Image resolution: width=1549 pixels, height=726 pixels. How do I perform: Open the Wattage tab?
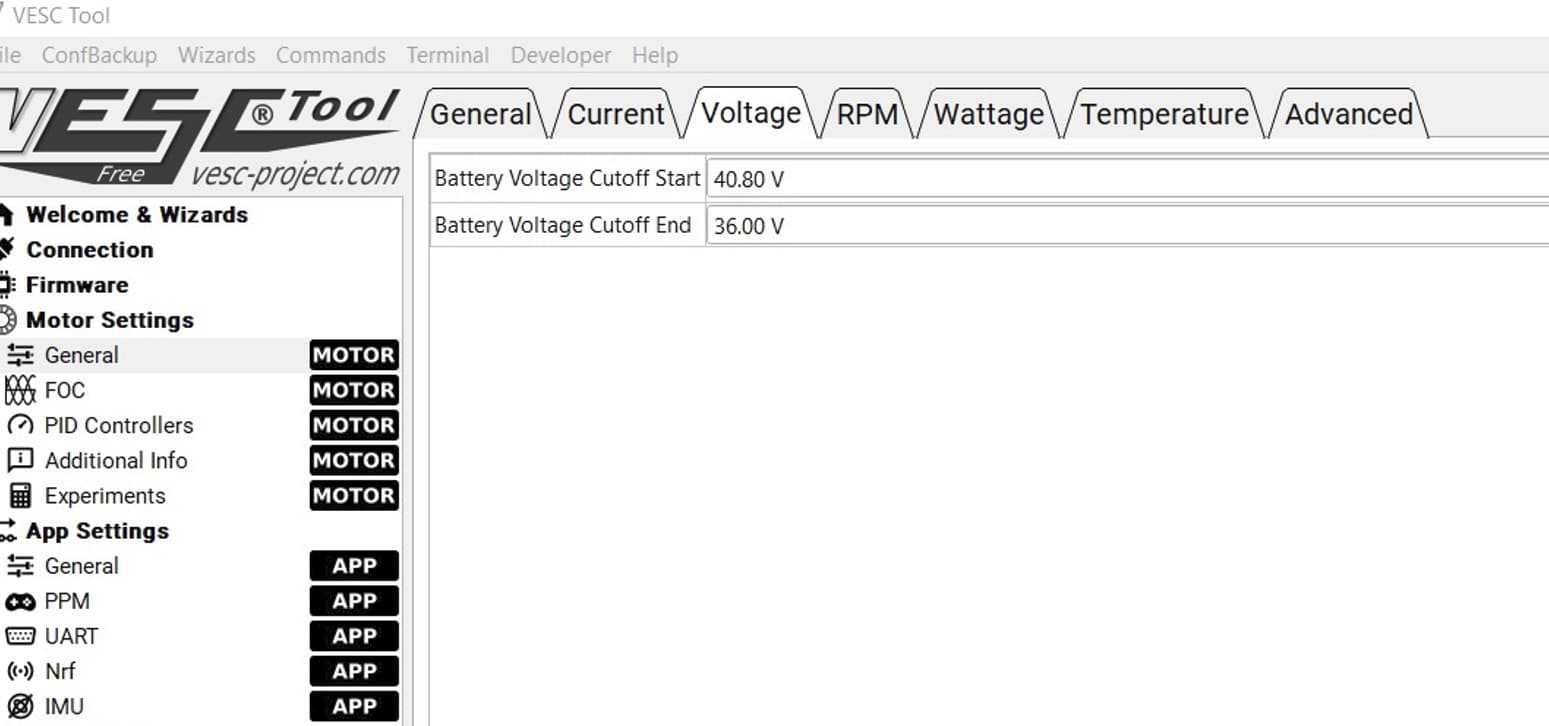(x=989, y=114)
